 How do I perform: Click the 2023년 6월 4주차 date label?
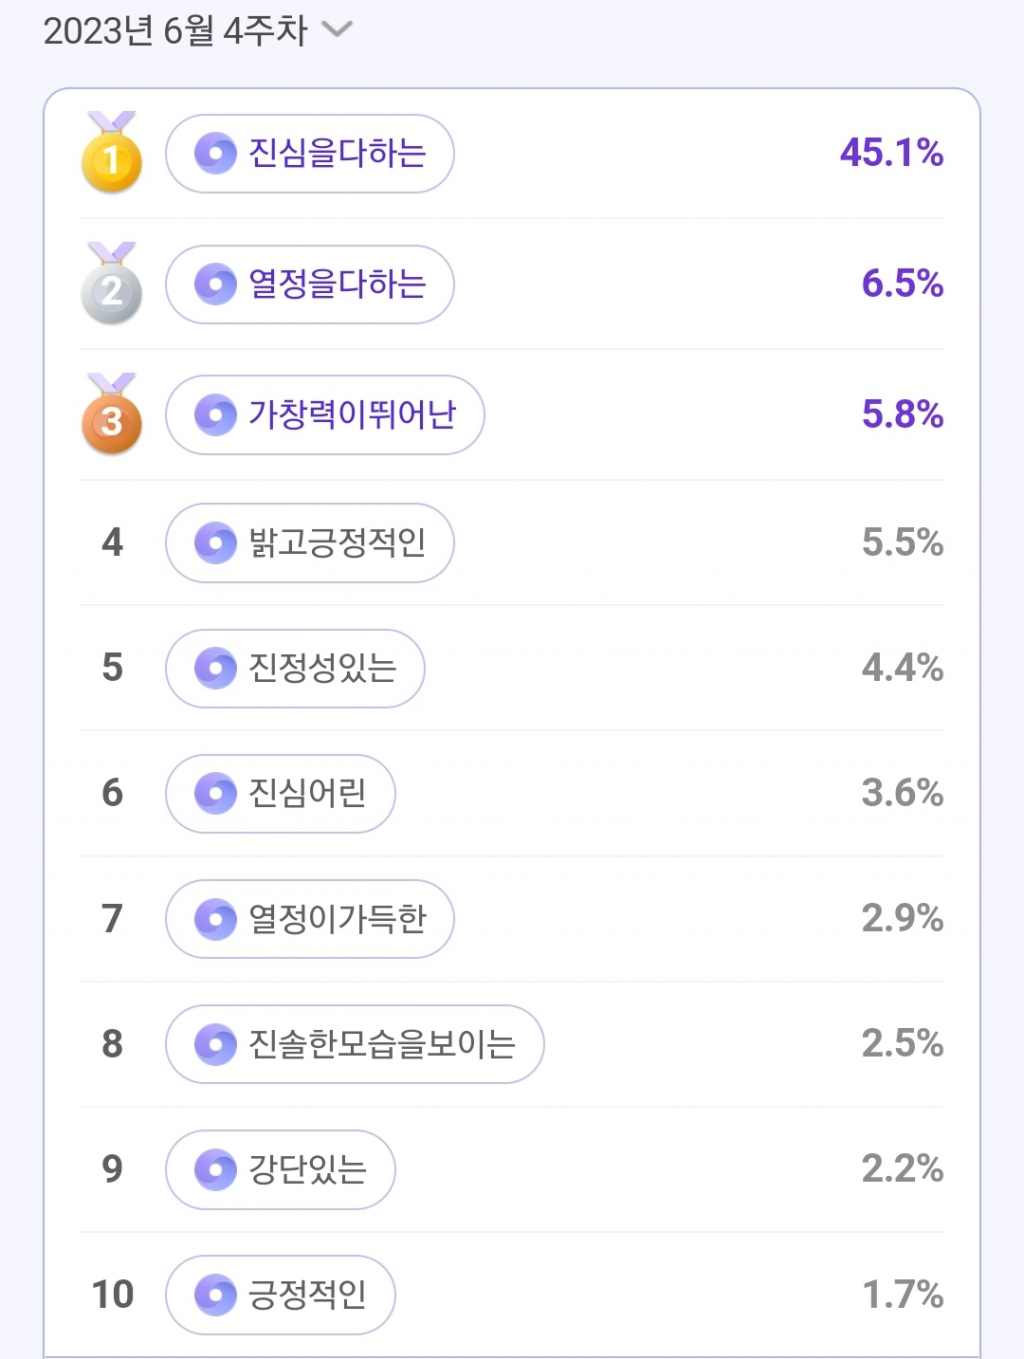click(175, 30)
